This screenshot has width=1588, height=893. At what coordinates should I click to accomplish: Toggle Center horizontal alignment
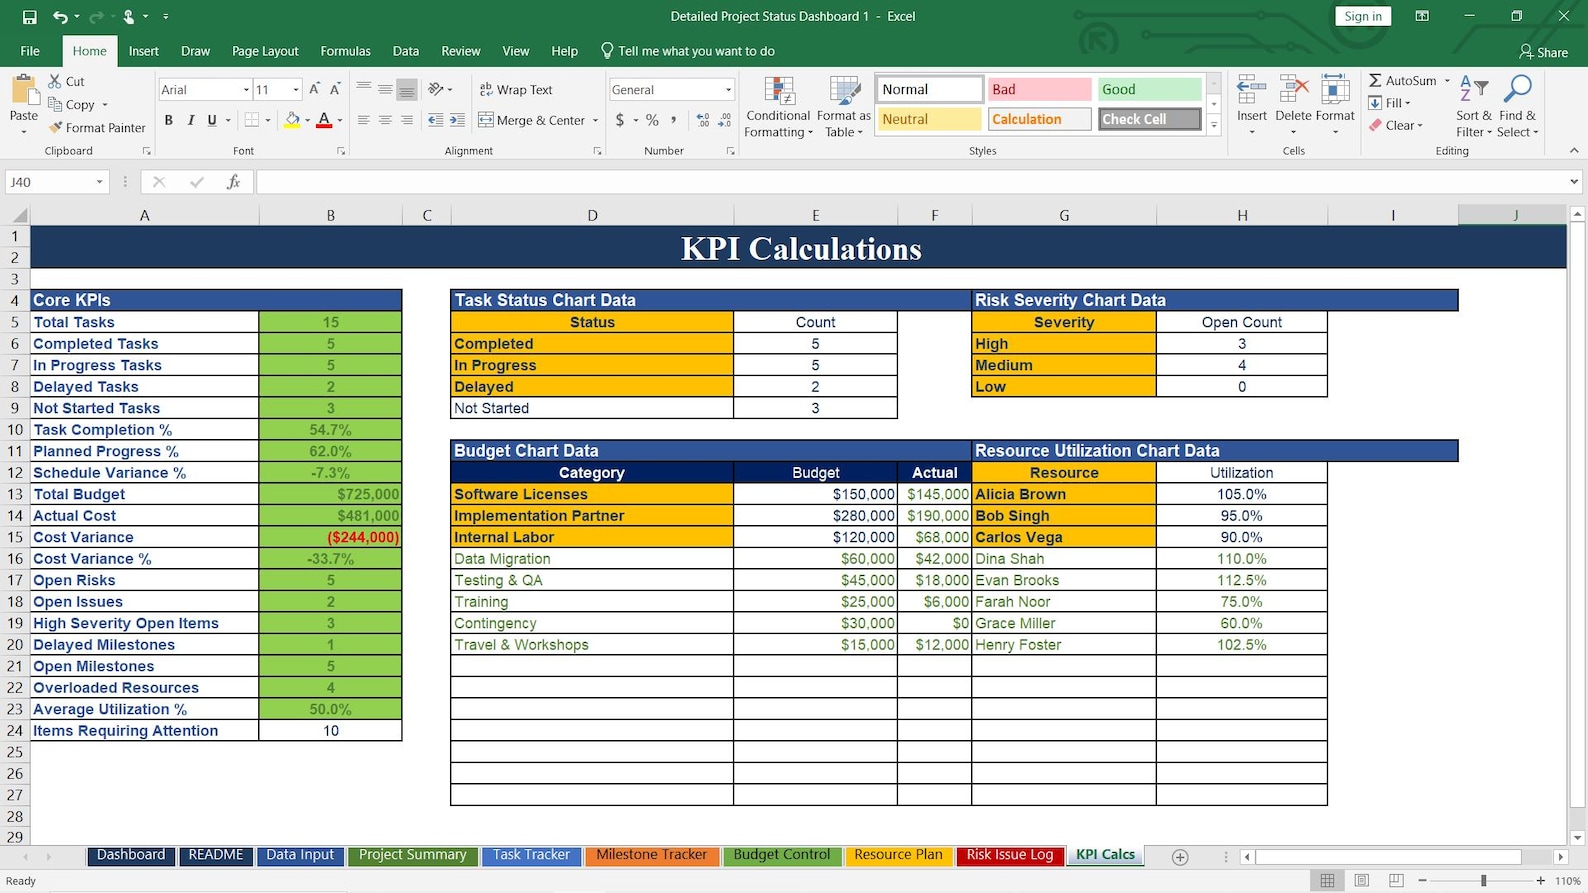(385, 120)
